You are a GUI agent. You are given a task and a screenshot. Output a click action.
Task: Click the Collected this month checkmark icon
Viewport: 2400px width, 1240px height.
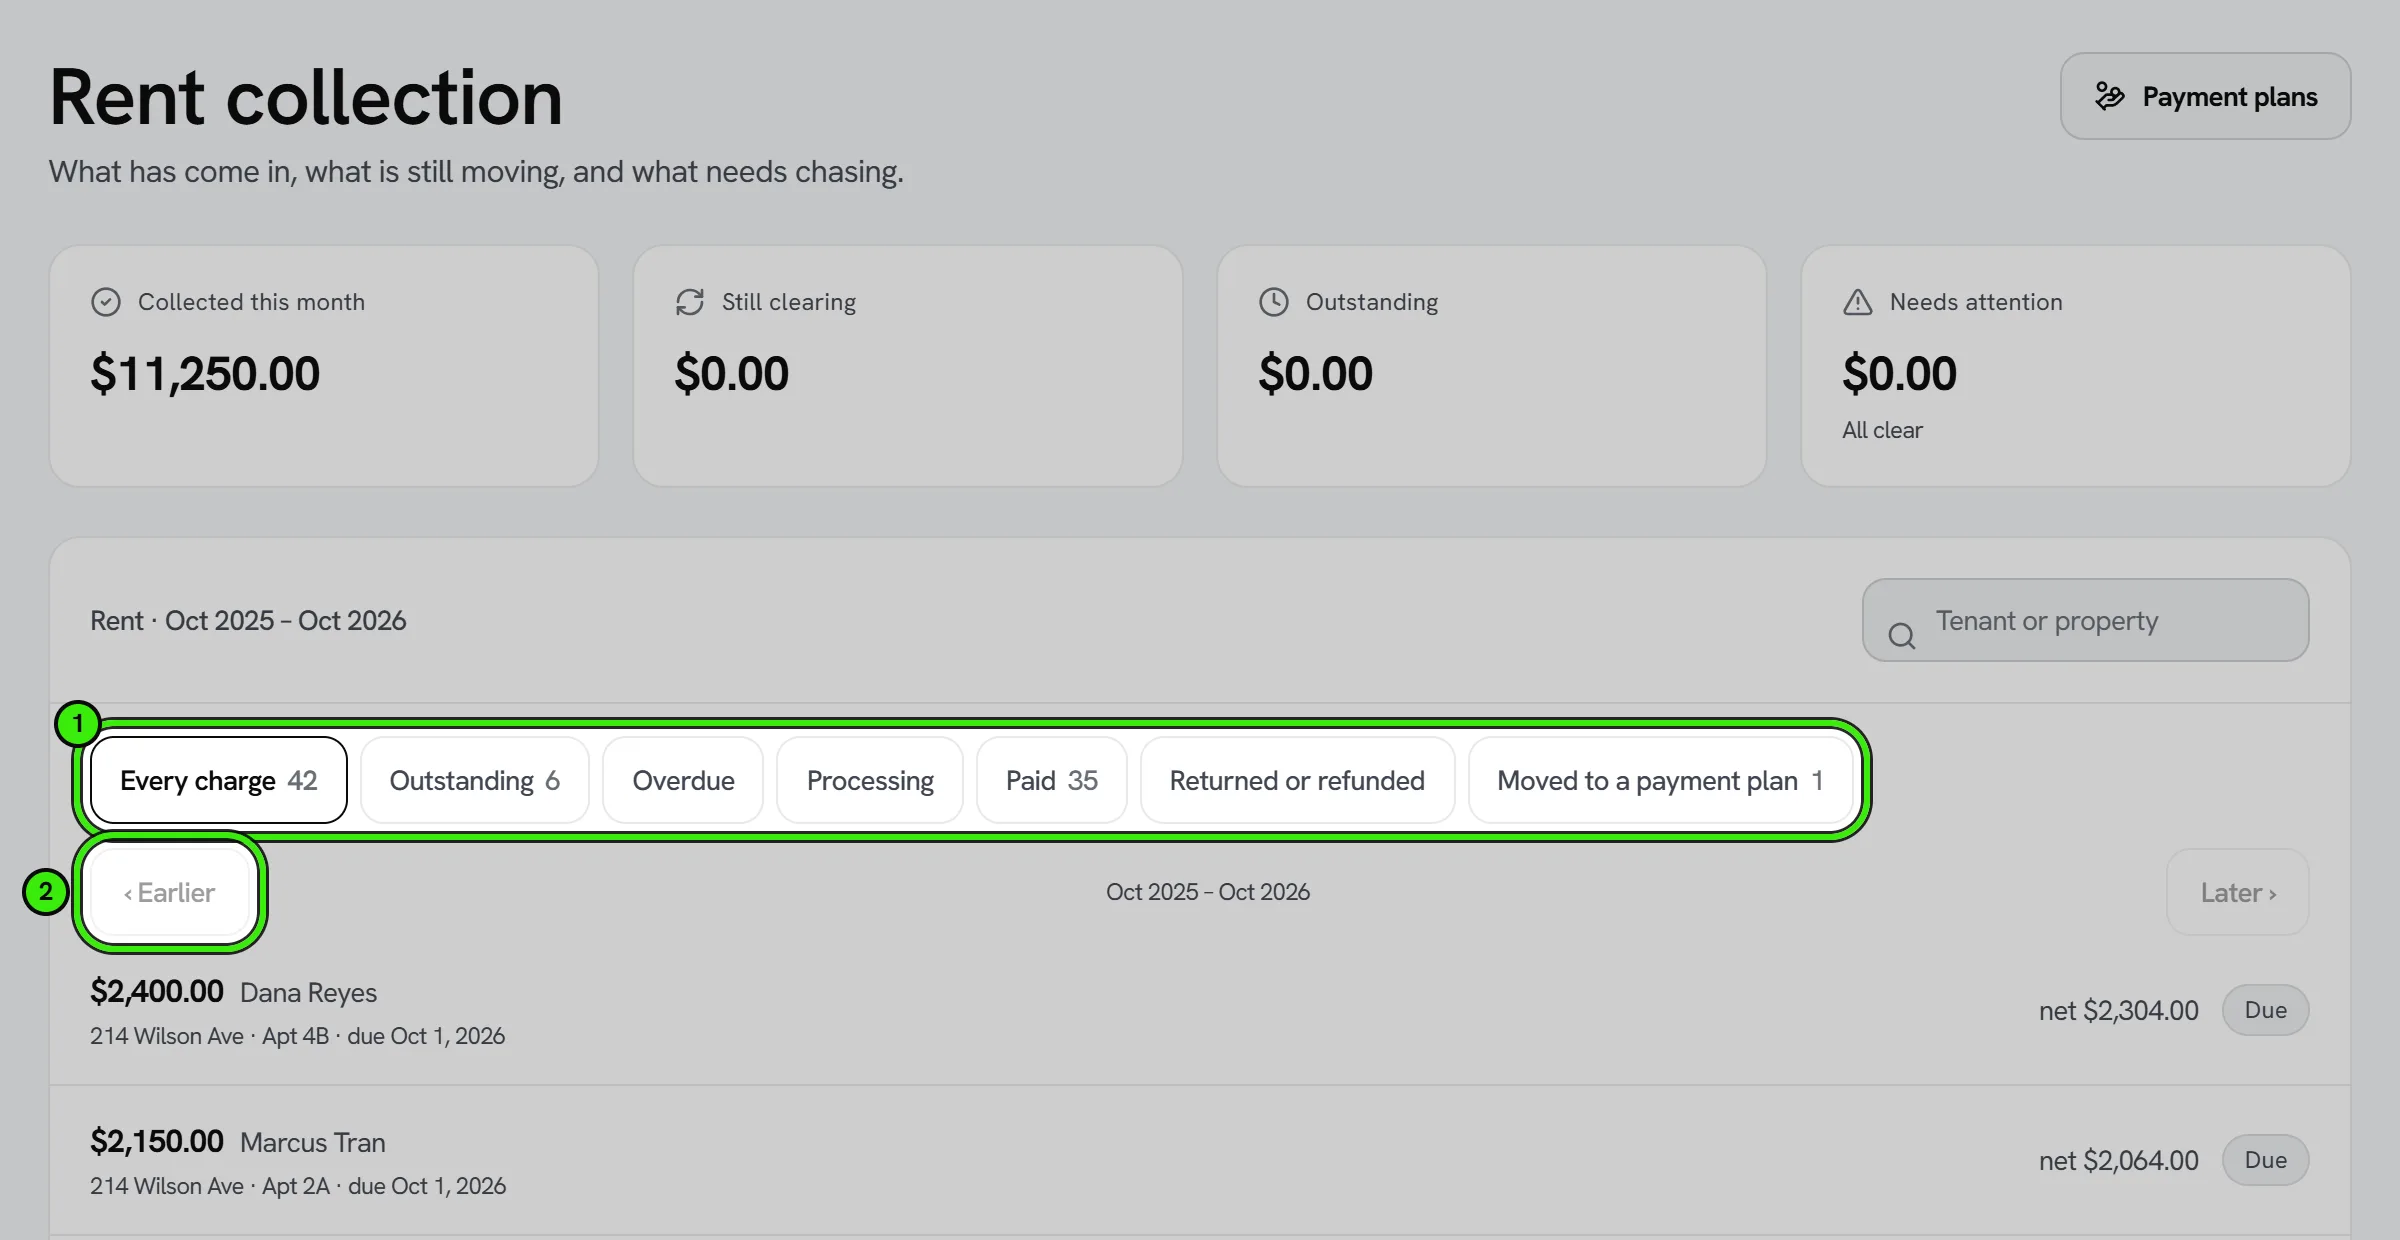[x=106, y=302]
